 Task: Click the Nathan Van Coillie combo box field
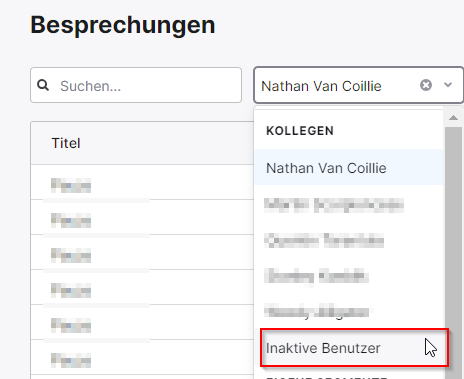(x=358, y=85)
